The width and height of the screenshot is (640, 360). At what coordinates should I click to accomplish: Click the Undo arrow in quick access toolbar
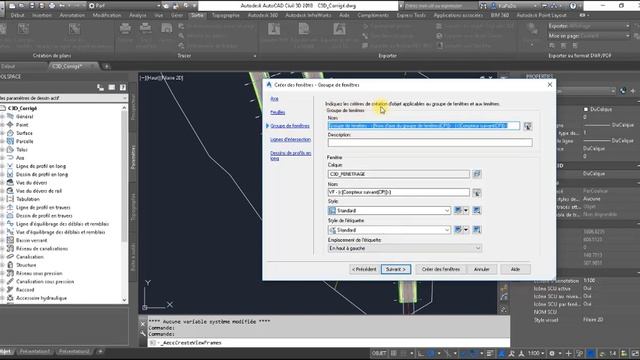click(62, 6)
